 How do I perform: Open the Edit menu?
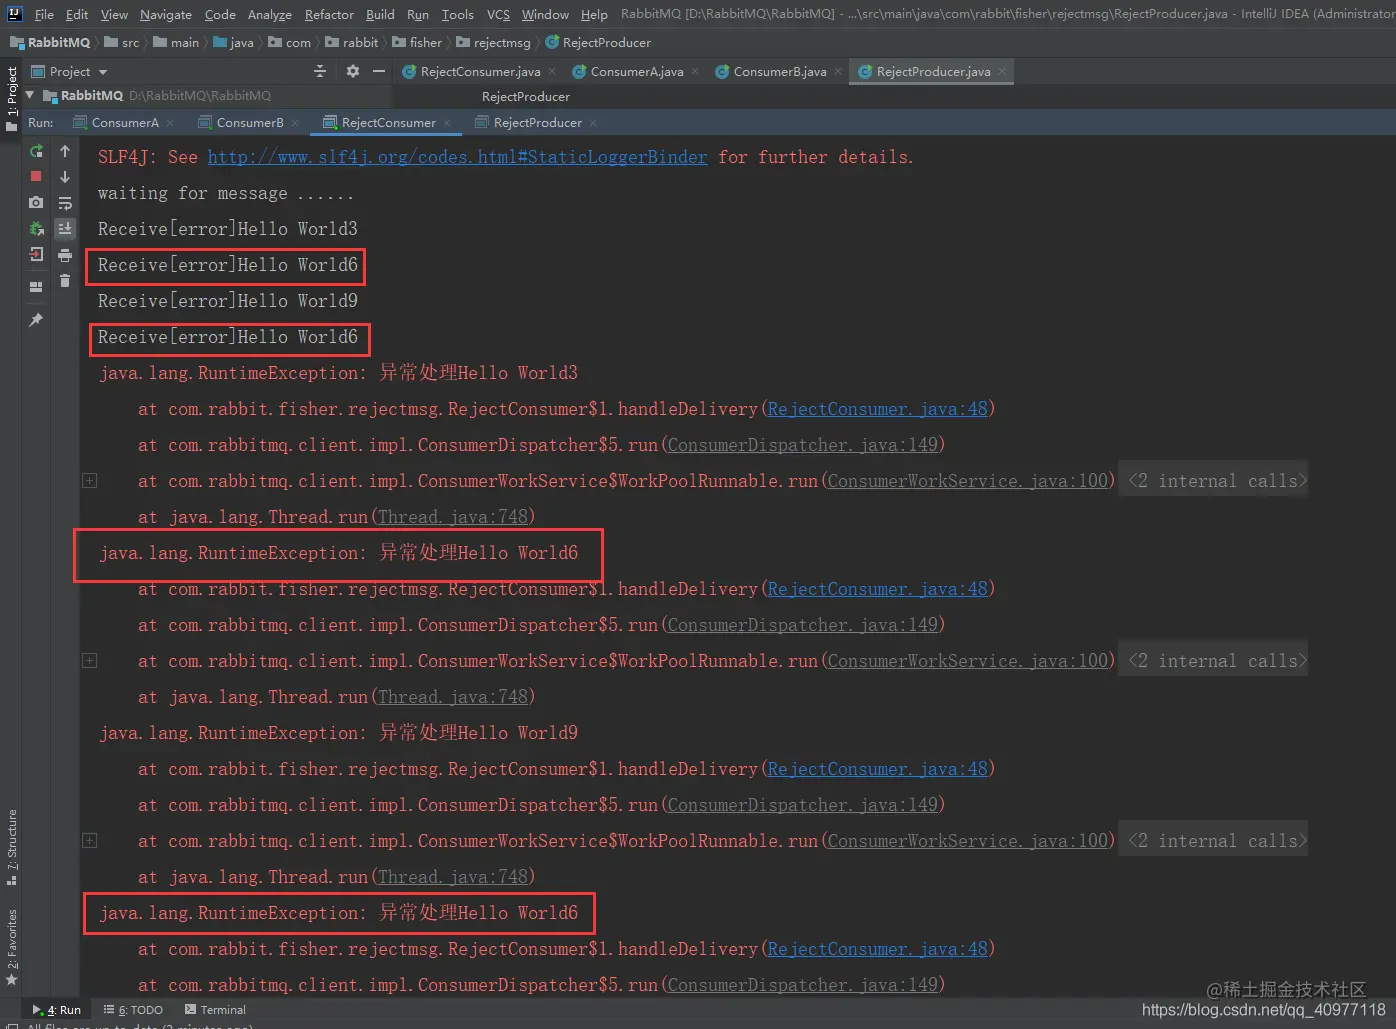tap(77, 14)
